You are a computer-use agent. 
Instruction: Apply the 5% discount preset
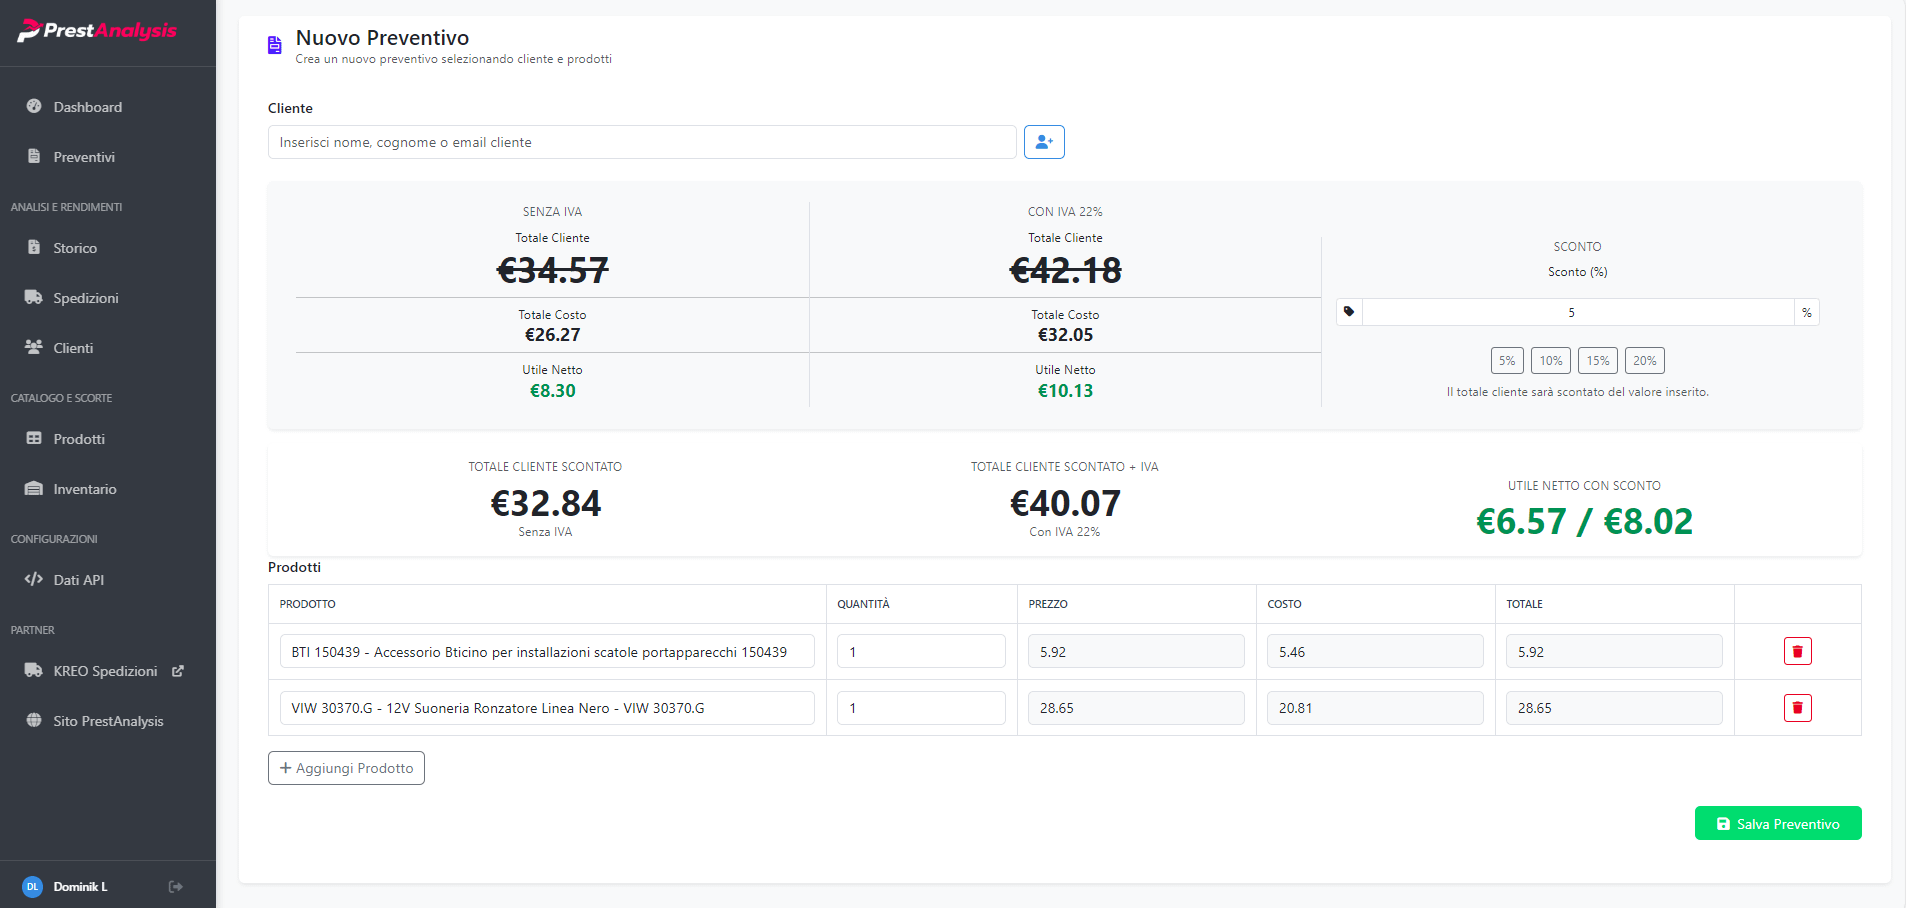(x=1507, y=361)
